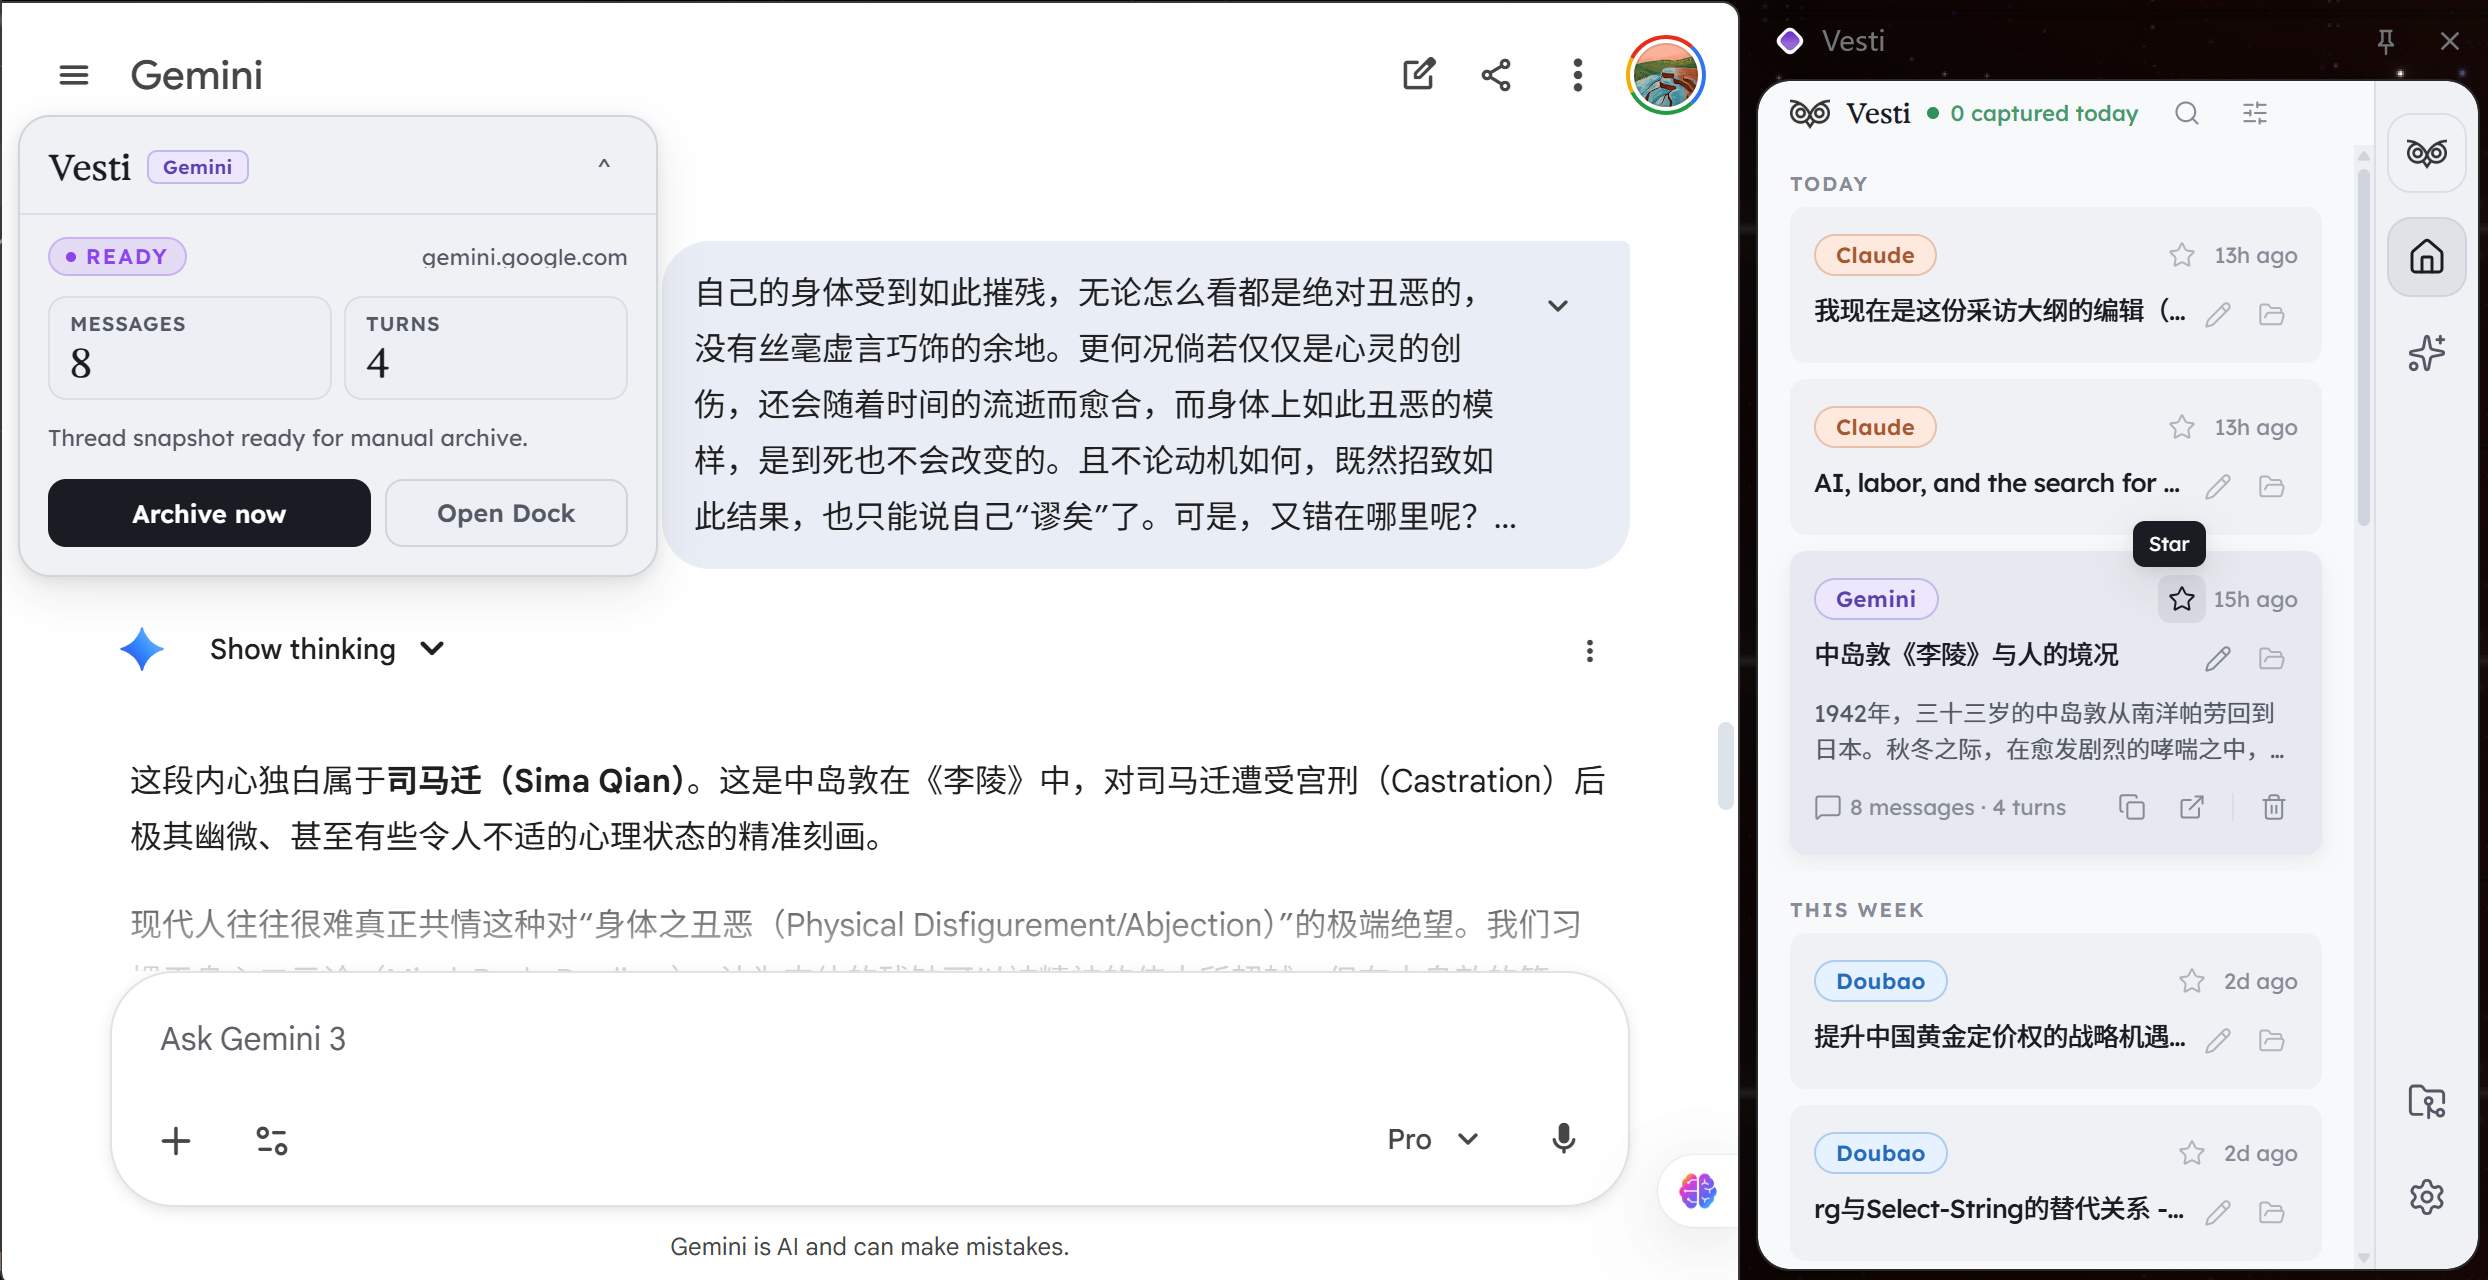Open the tools settings icon in prompt box
The width and height of the screenshot is (2488, 1280).
pyautogui.click(x=271, y=1140)
